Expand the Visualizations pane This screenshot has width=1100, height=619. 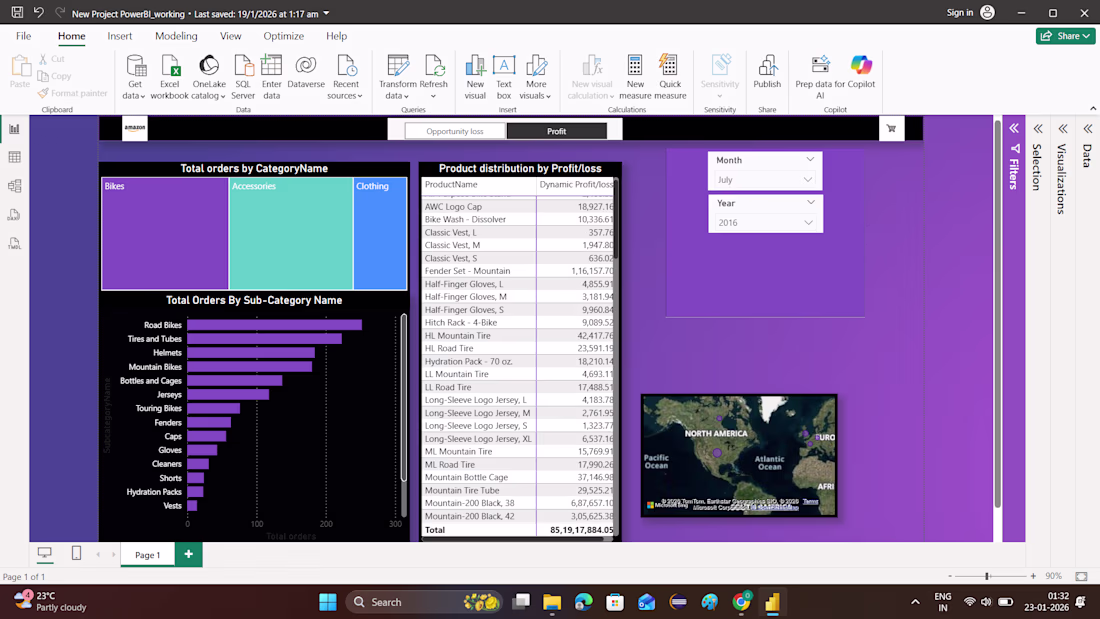click(x=1063, y=128)
